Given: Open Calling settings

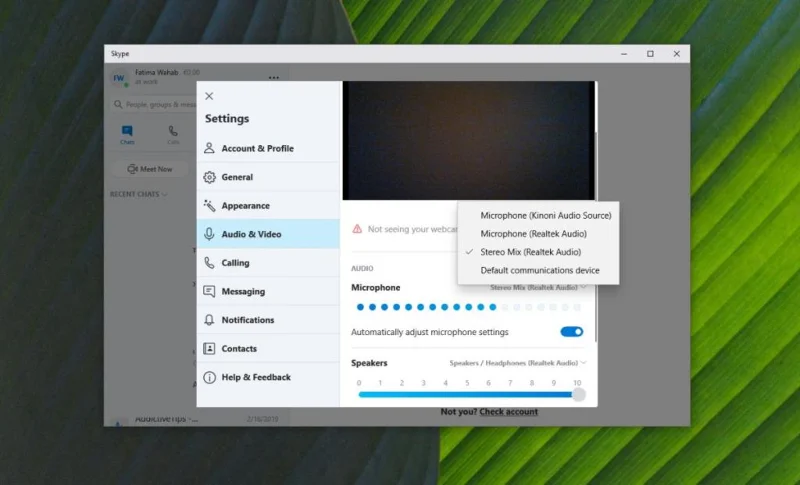Looking at the screenshot, I should click(x=268, y=263).
